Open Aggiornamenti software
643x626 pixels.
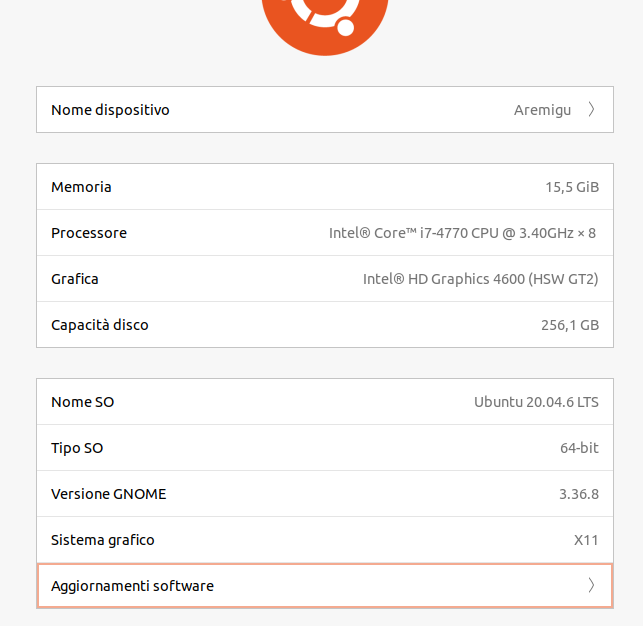point(325,585)
